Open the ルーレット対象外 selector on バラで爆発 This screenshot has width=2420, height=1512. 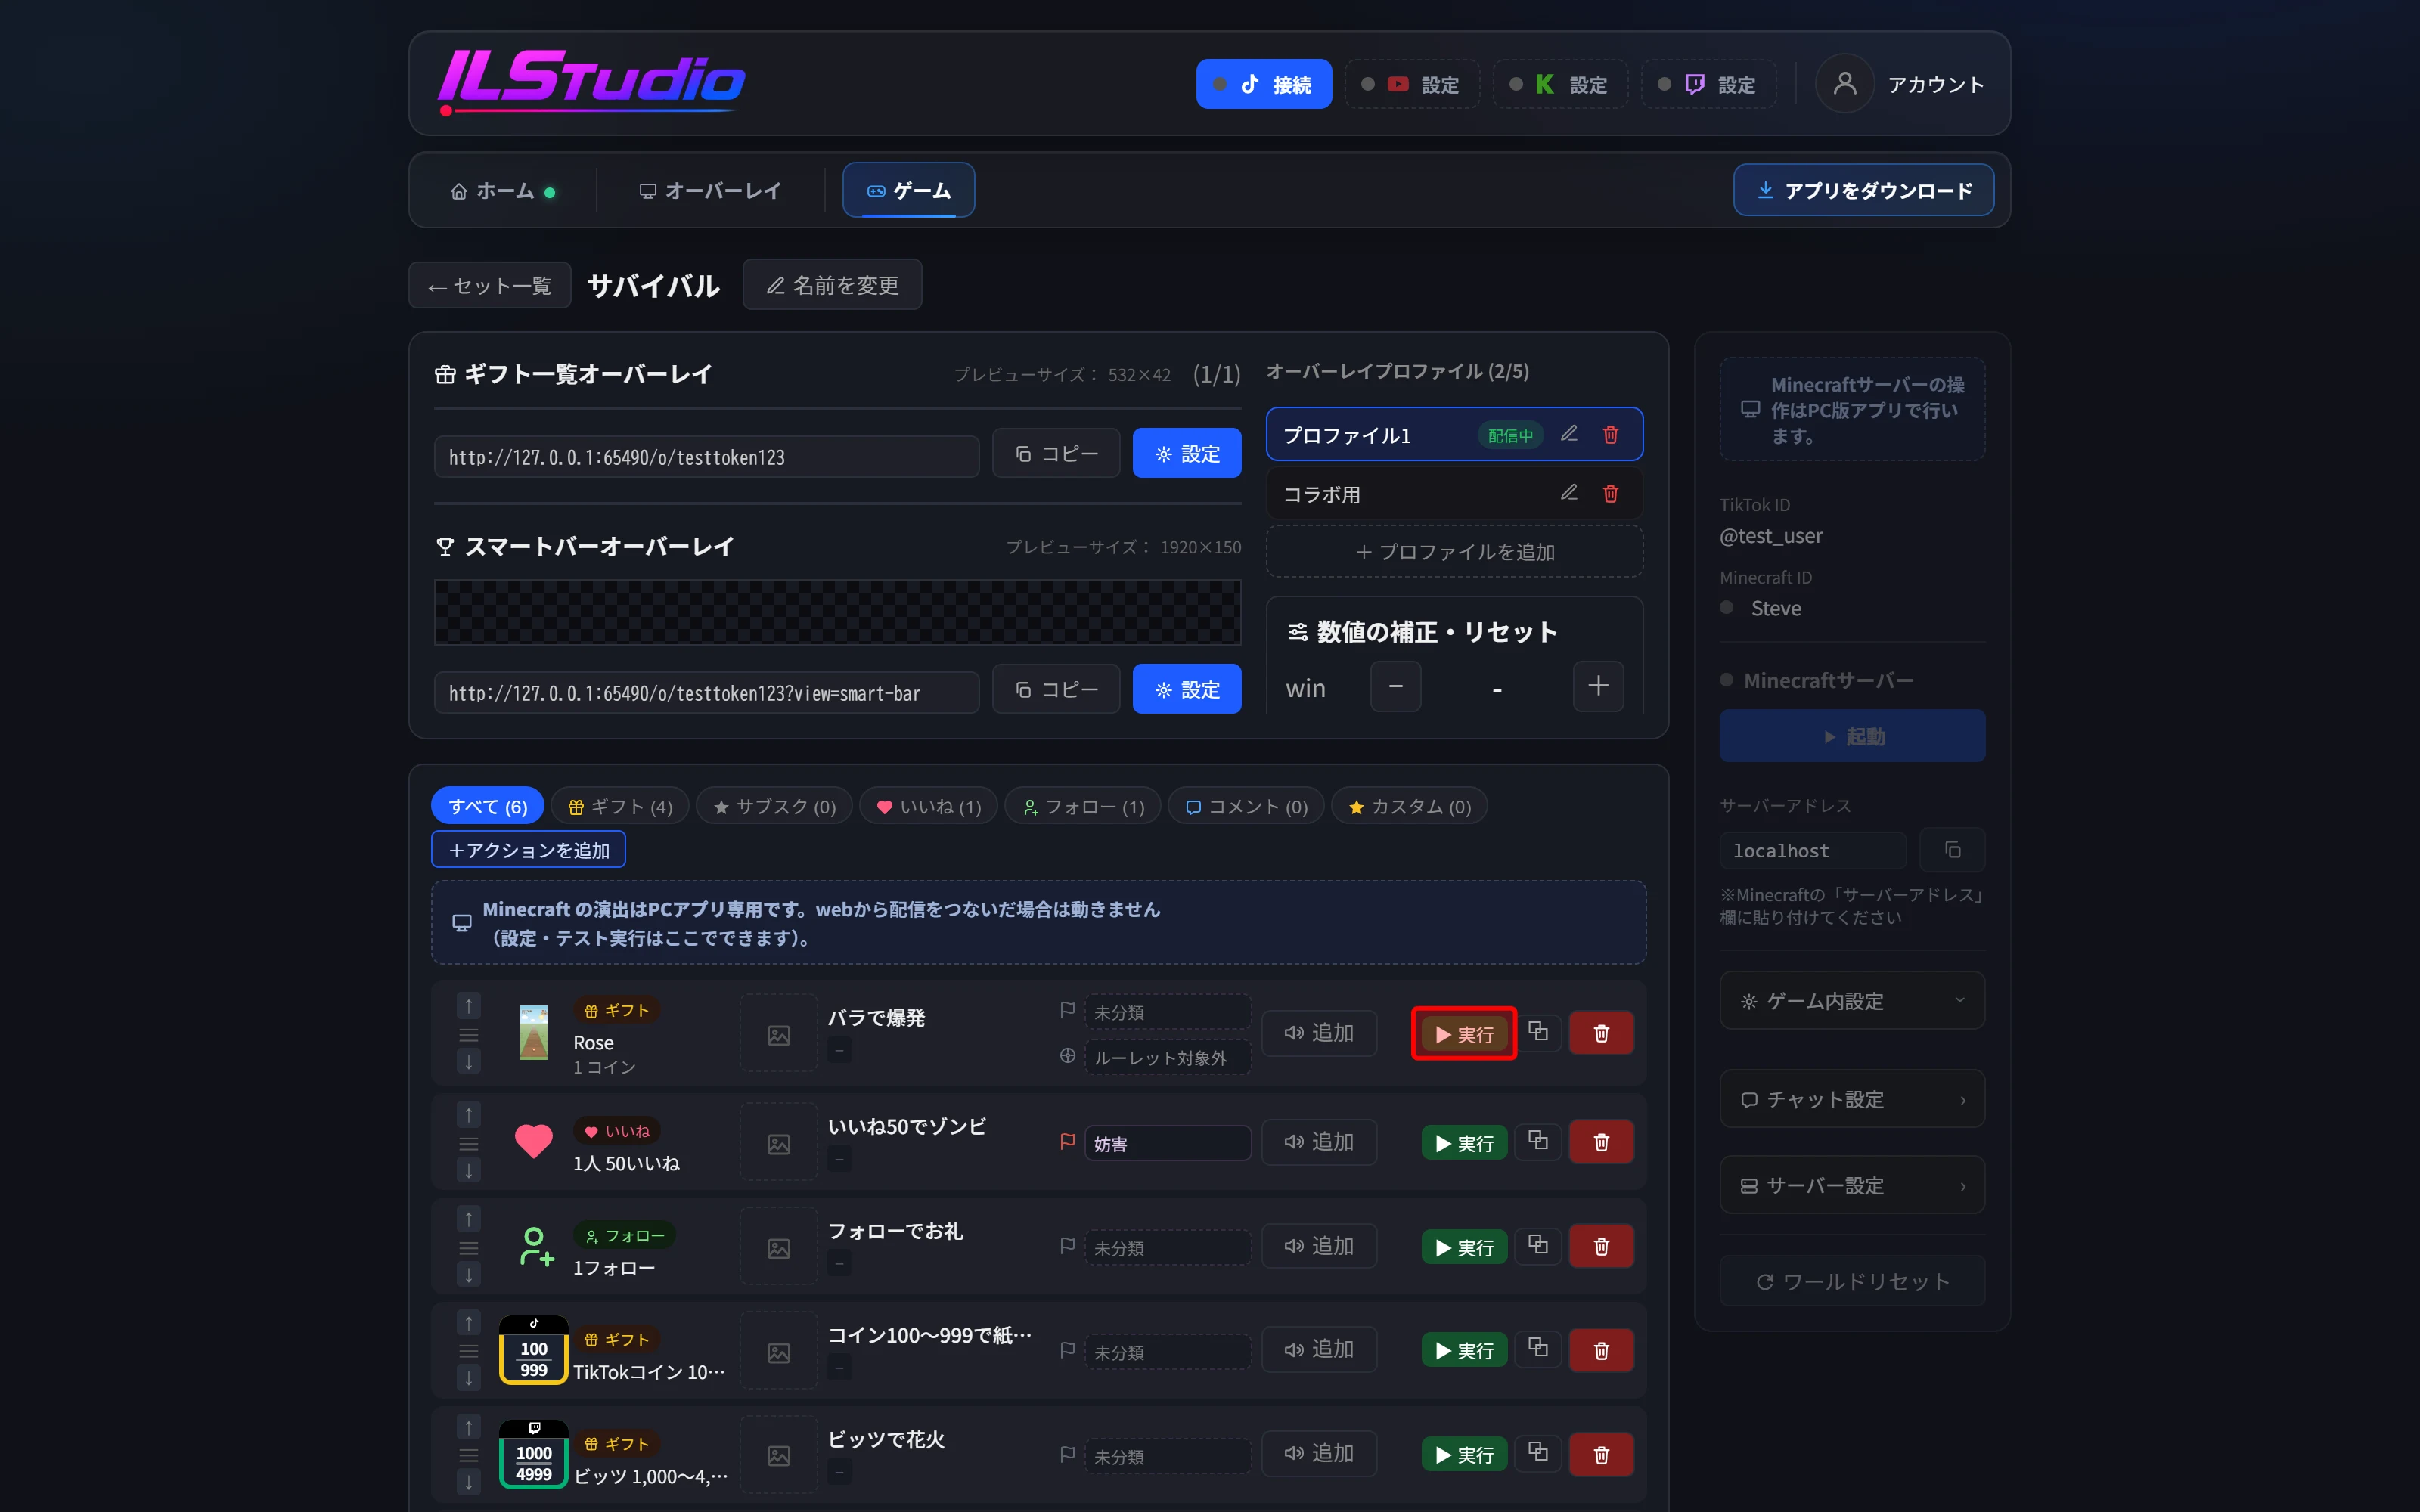coord(1167,1057)
